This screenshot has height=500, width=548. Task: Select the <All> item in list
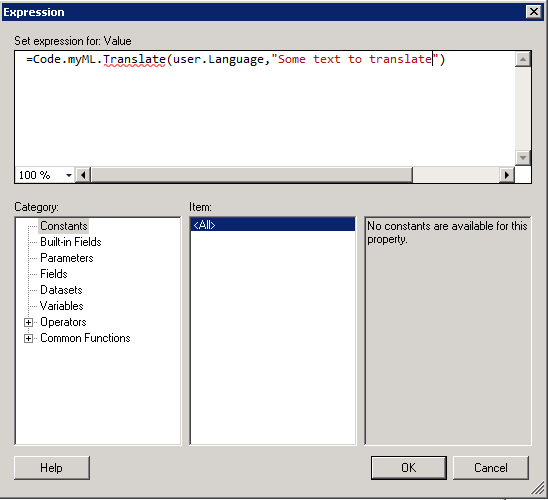(273, 225)
